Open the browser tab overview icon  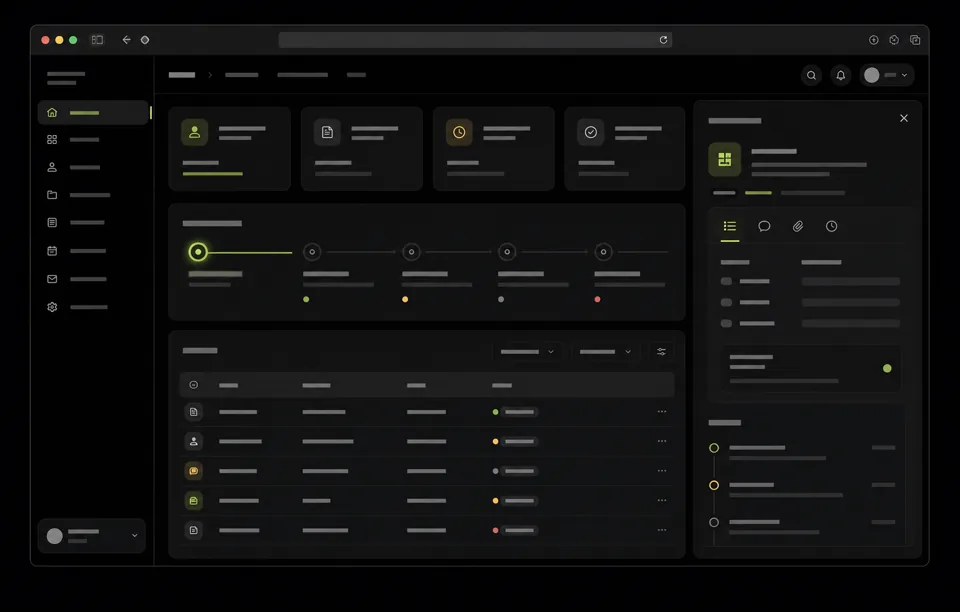point(915,40)
